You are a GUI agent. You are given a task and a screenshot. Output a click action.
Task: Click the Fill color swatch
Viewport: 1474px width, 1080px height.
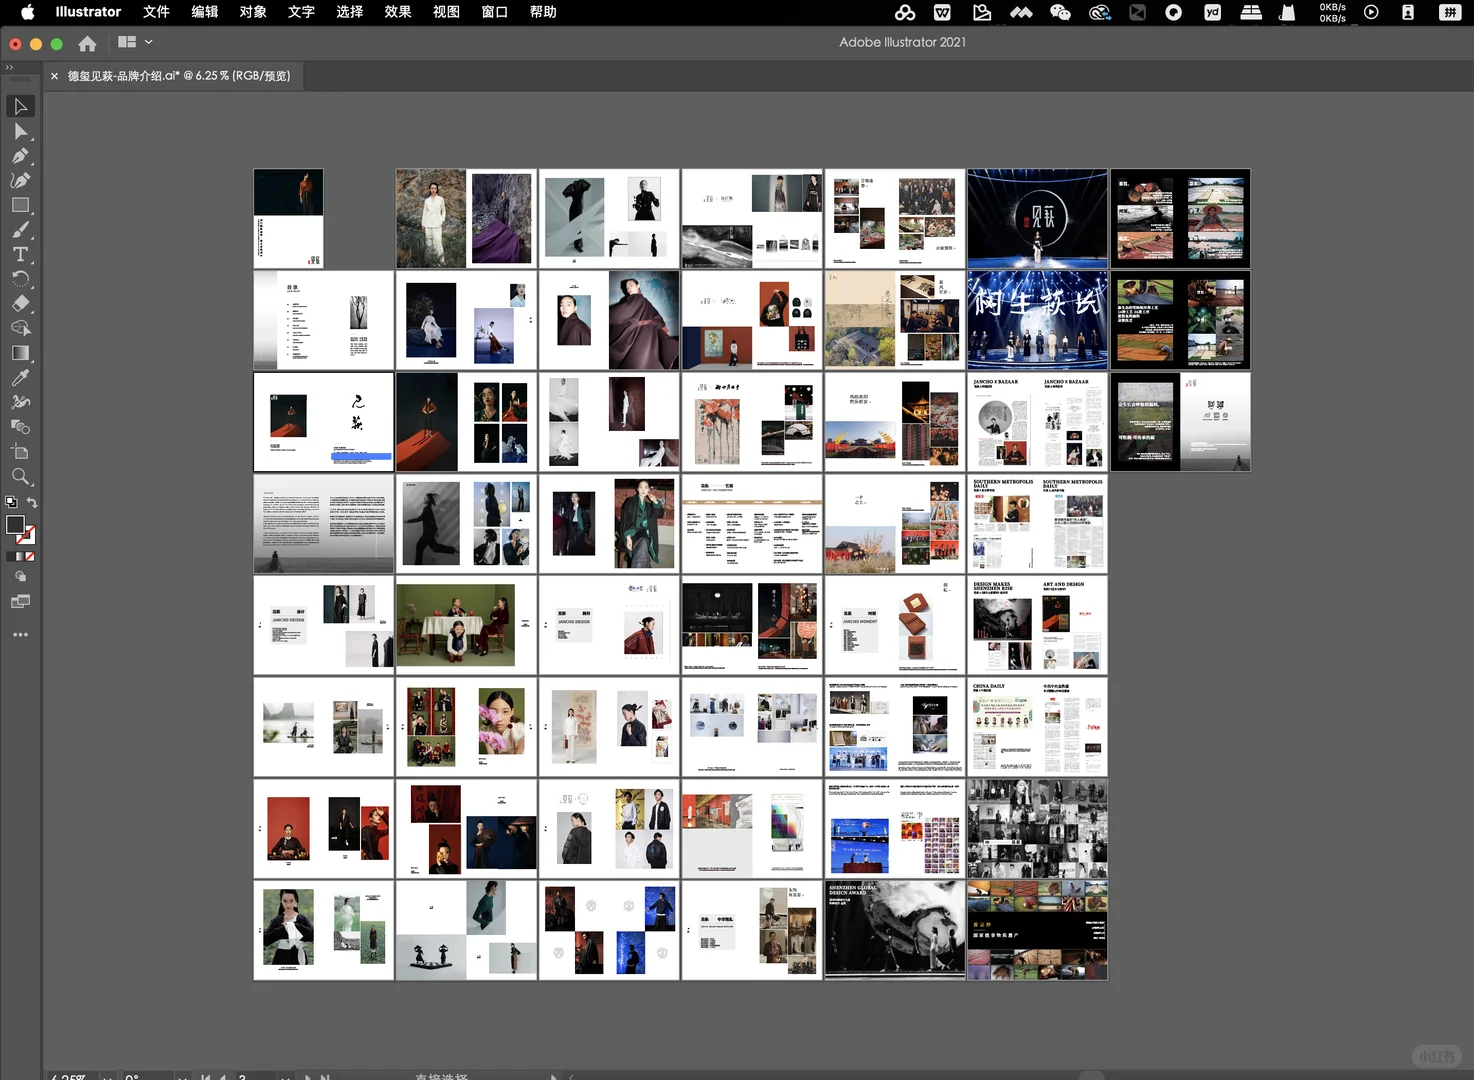[x=15, y=525]
